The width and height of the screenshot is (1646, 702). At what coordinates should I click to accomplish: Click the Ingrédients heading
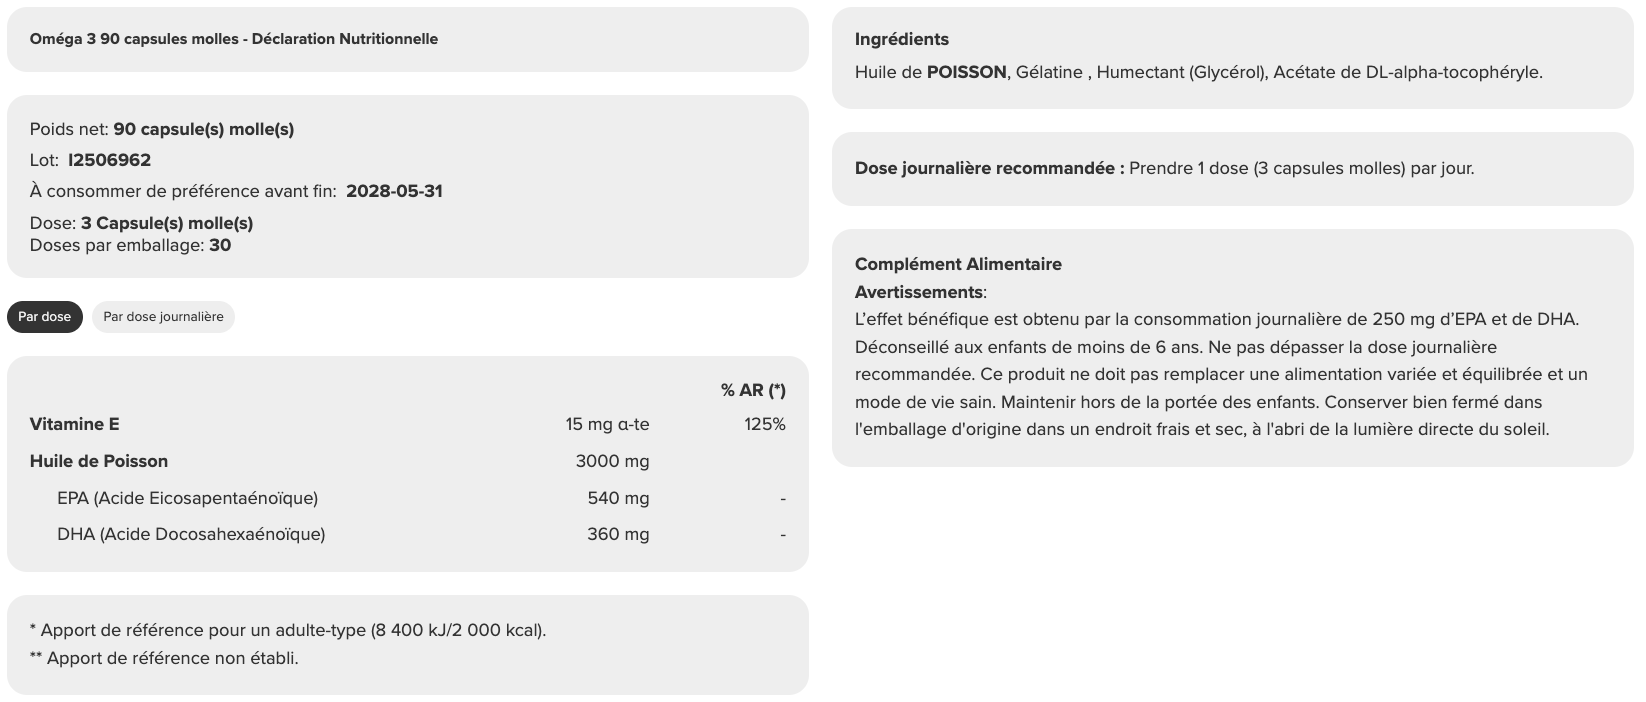point(902,39)
